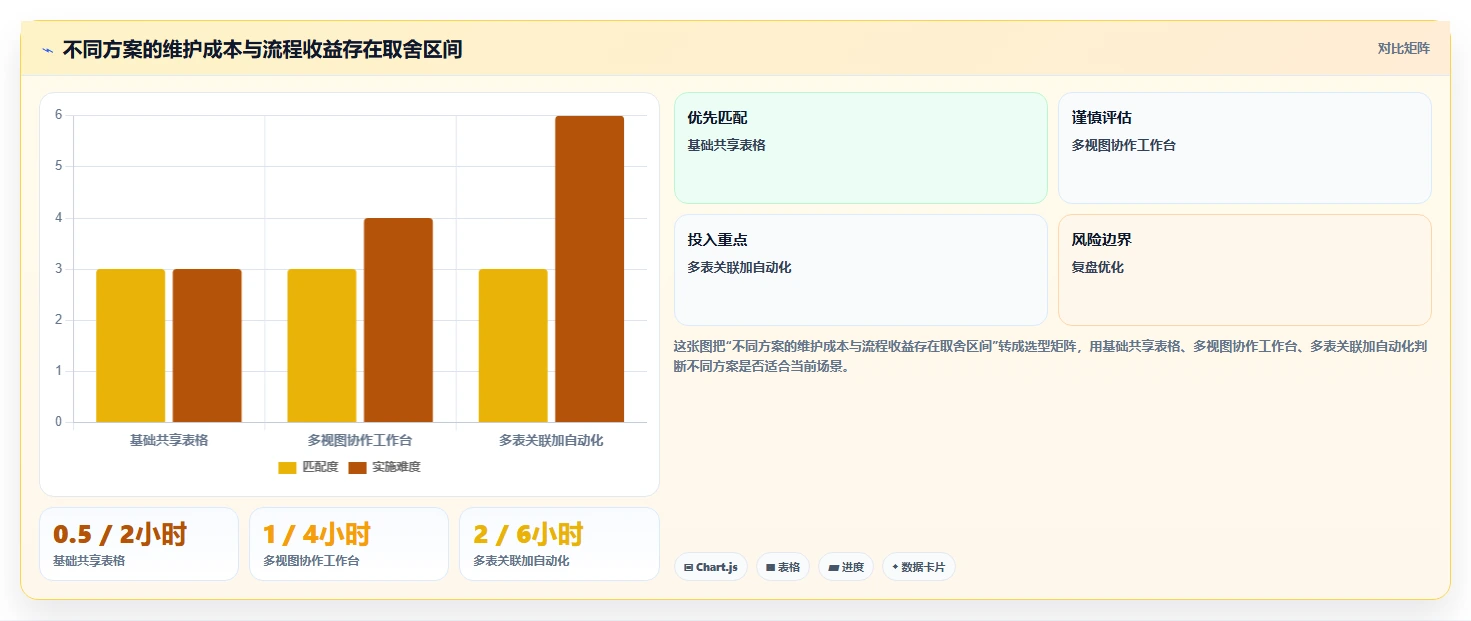This screenshot has height=621, width=1471.
Task: Click 基础共享表格 inside the 优先匹配 card
Action: click(726, 145)
